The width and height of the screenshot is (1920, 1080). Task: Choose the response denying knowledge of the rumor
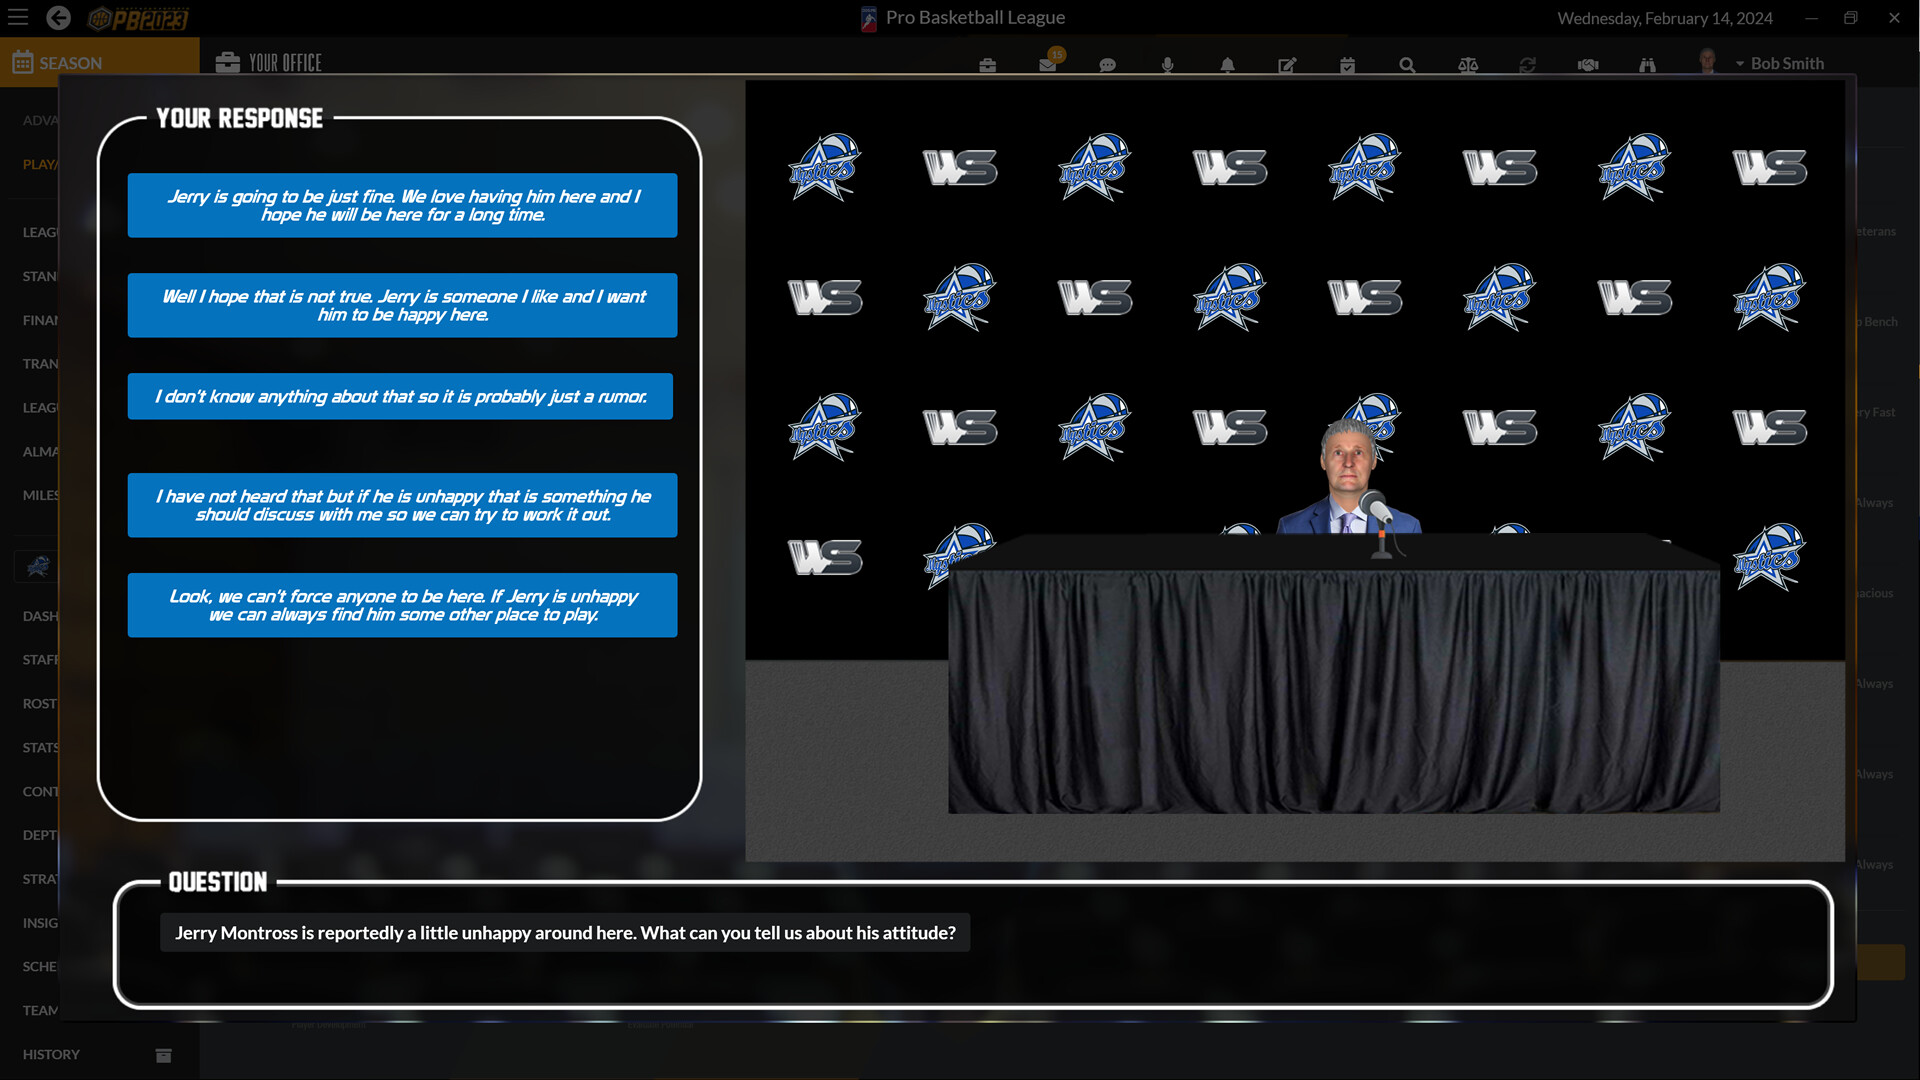click(x=401, y=396)
